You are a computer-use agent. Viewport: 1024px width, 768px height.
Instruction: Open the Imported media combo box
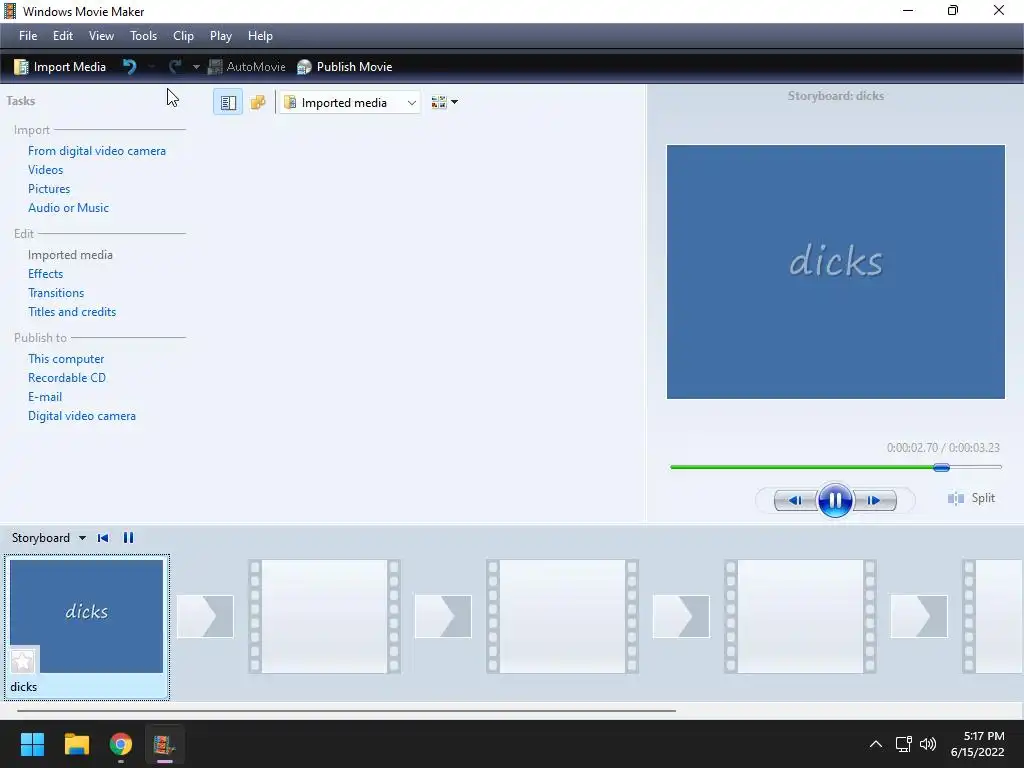[349, 103]
